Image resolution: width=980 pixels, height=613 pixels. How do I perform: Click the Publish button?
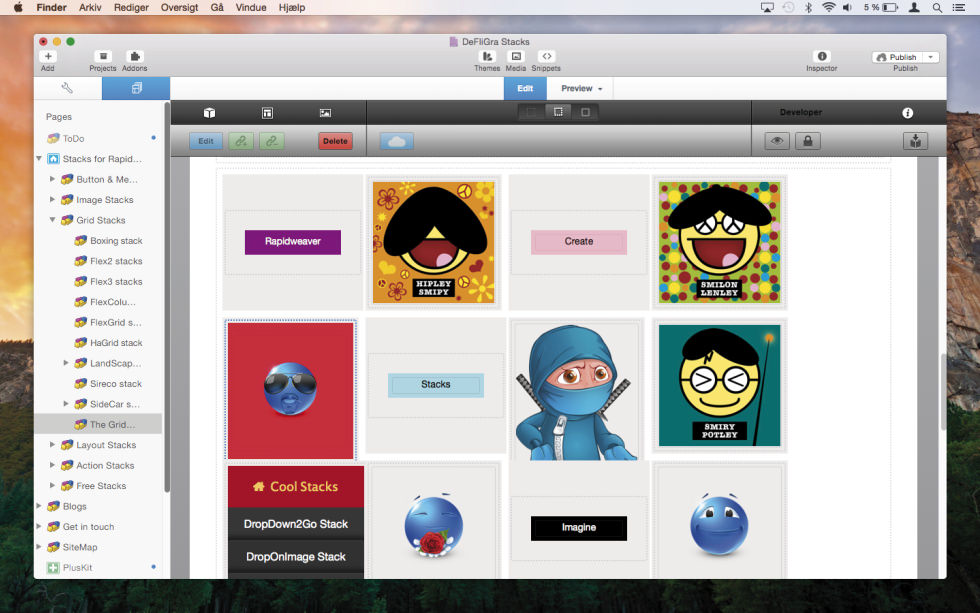tap(898, 57)
